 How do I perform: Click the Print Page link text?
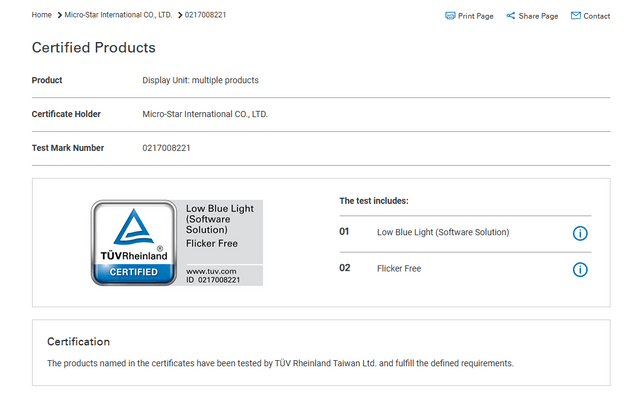pyautogui.click(x=476, y=16)
